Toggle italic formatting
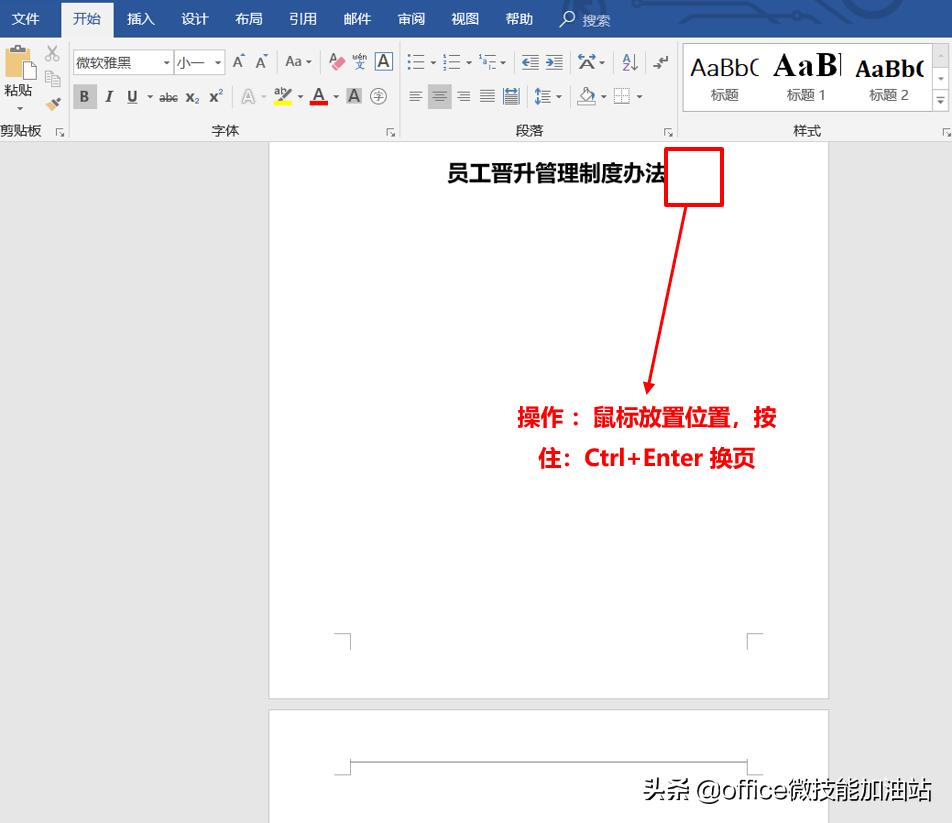This screenshot has width=952, height=823. tap(109, 96)
